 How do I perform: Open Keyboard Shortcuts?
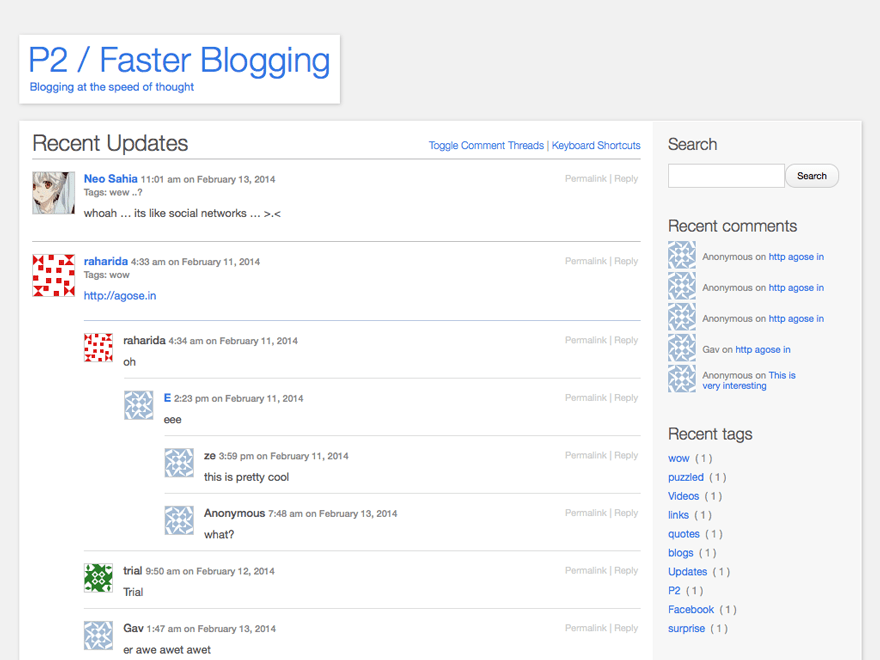(x=596, y=145)
